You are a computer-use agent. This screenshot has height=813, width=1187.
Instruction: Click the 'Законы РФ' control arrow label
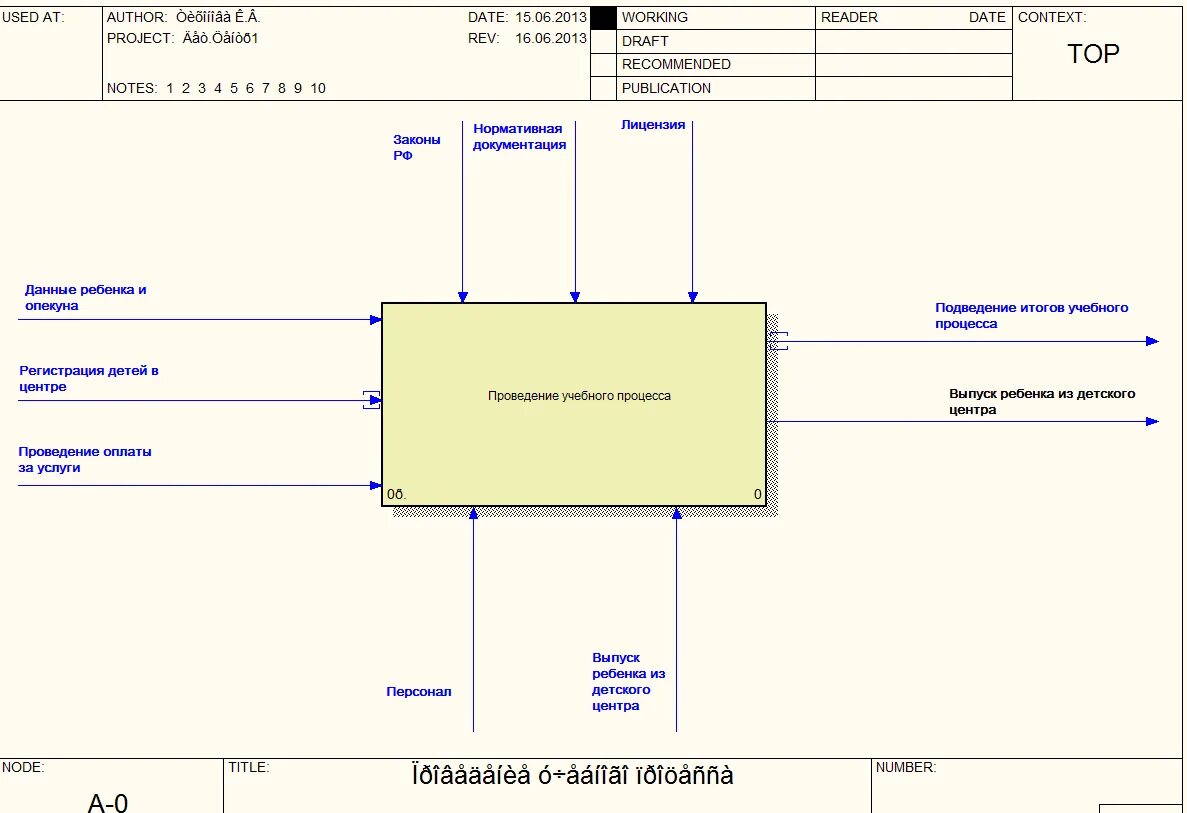click(x=416, y=148)
